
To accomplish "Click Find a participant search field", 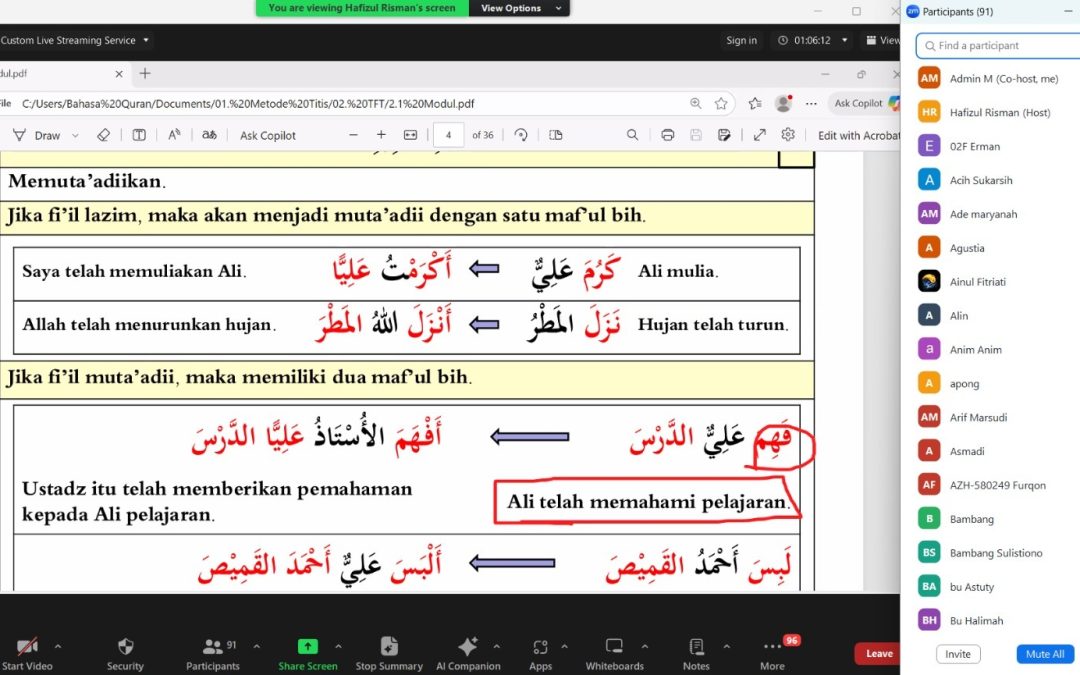I will (999, 45).
